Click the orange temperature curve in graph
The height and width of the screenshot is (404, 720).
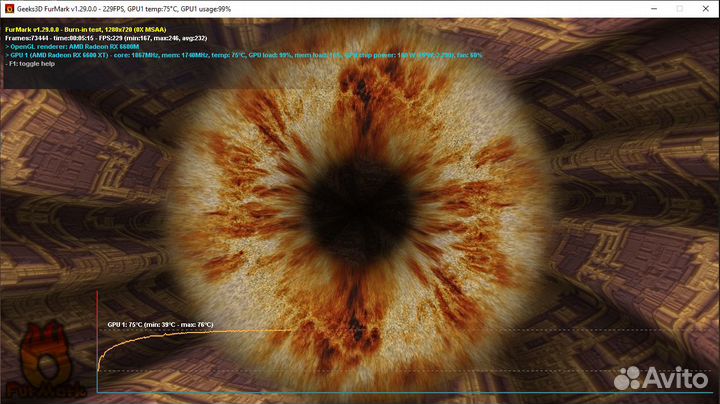(193, 333)
